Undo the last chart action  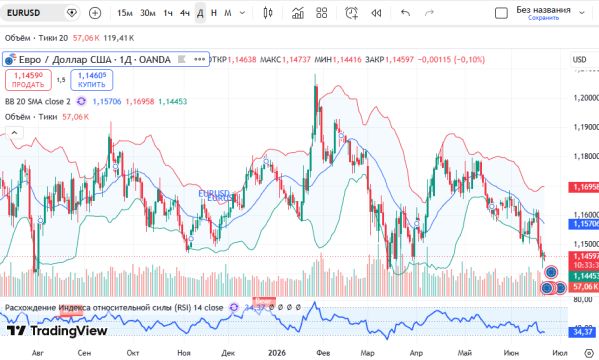pos(405,13)
